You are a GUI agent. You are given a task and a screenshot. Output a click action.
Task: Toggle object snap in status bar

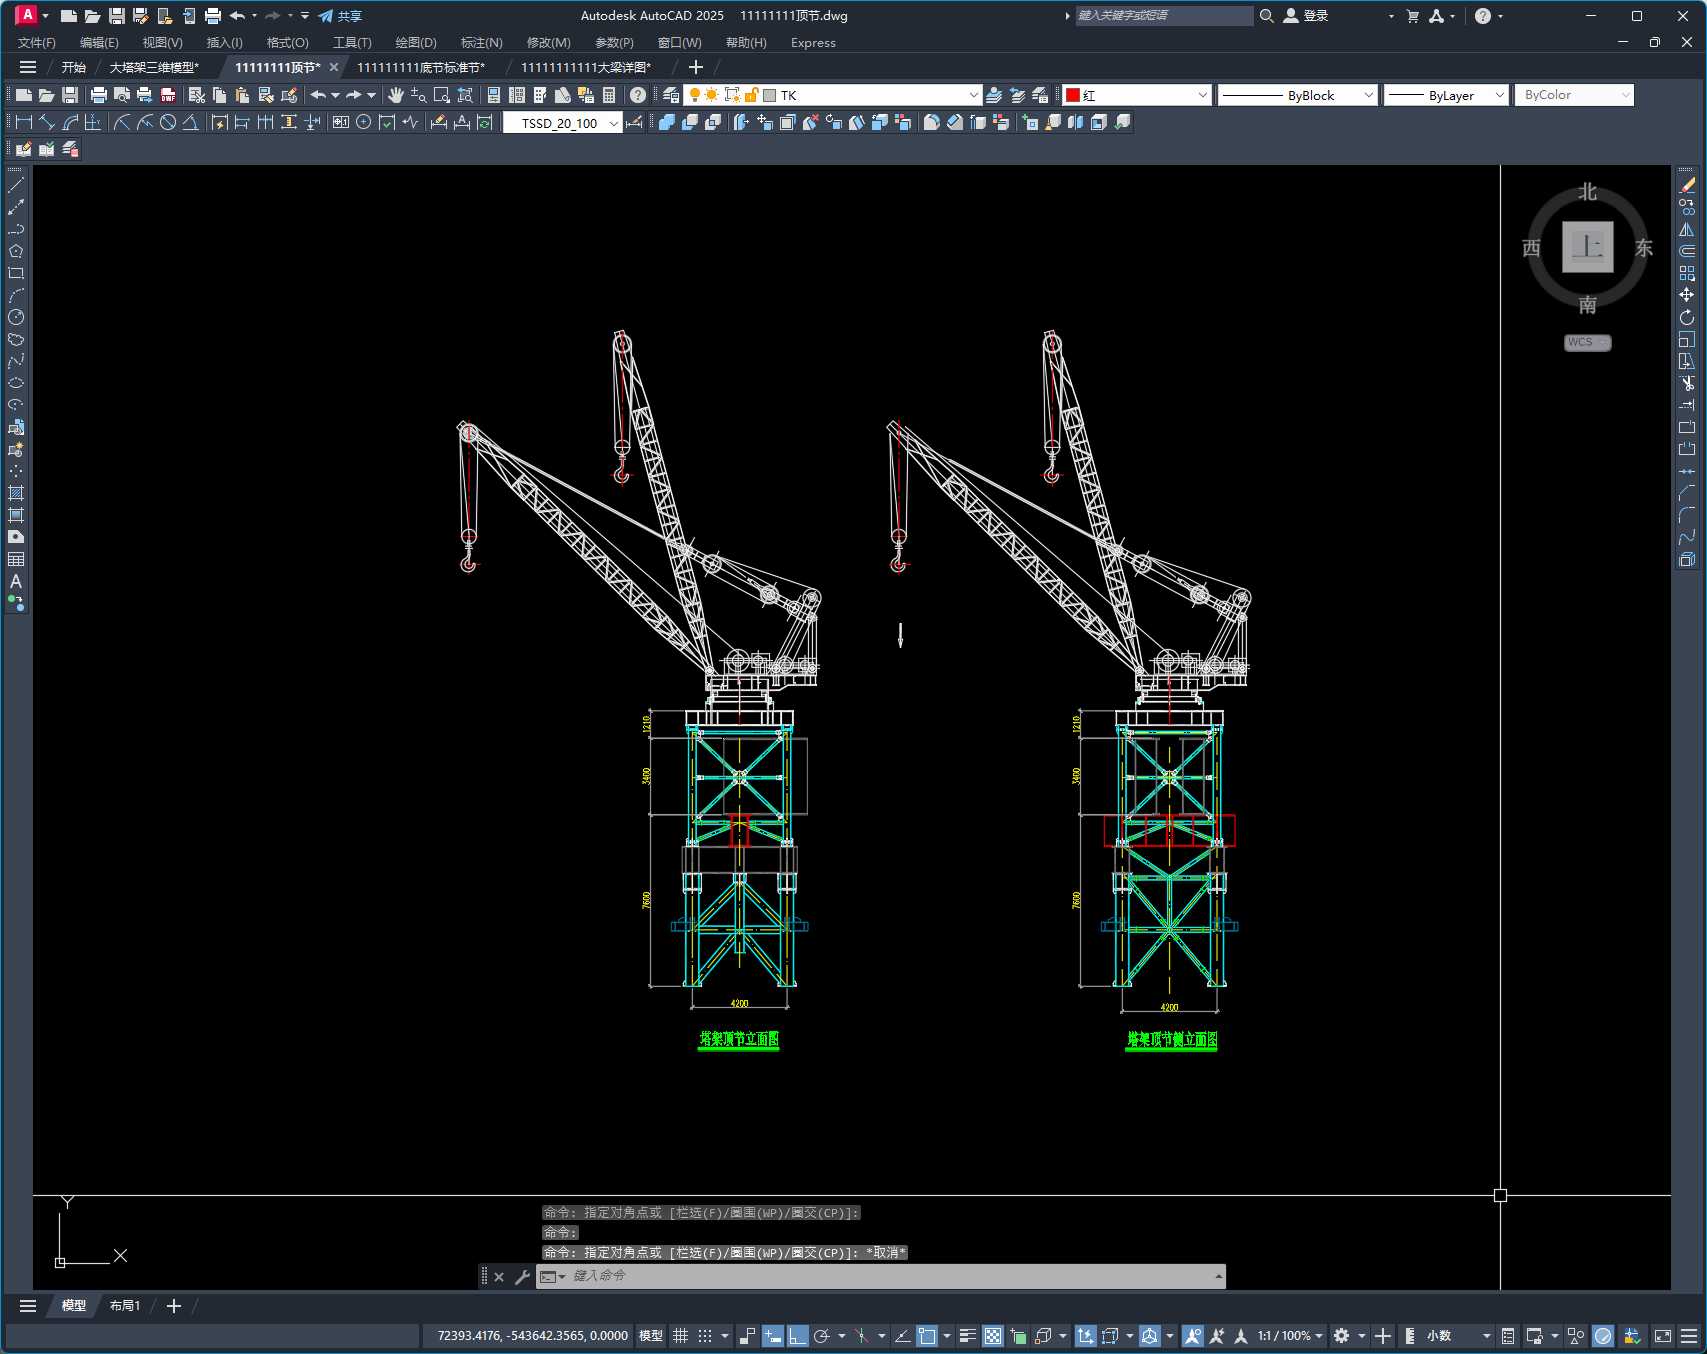(x=927, y=1336)
